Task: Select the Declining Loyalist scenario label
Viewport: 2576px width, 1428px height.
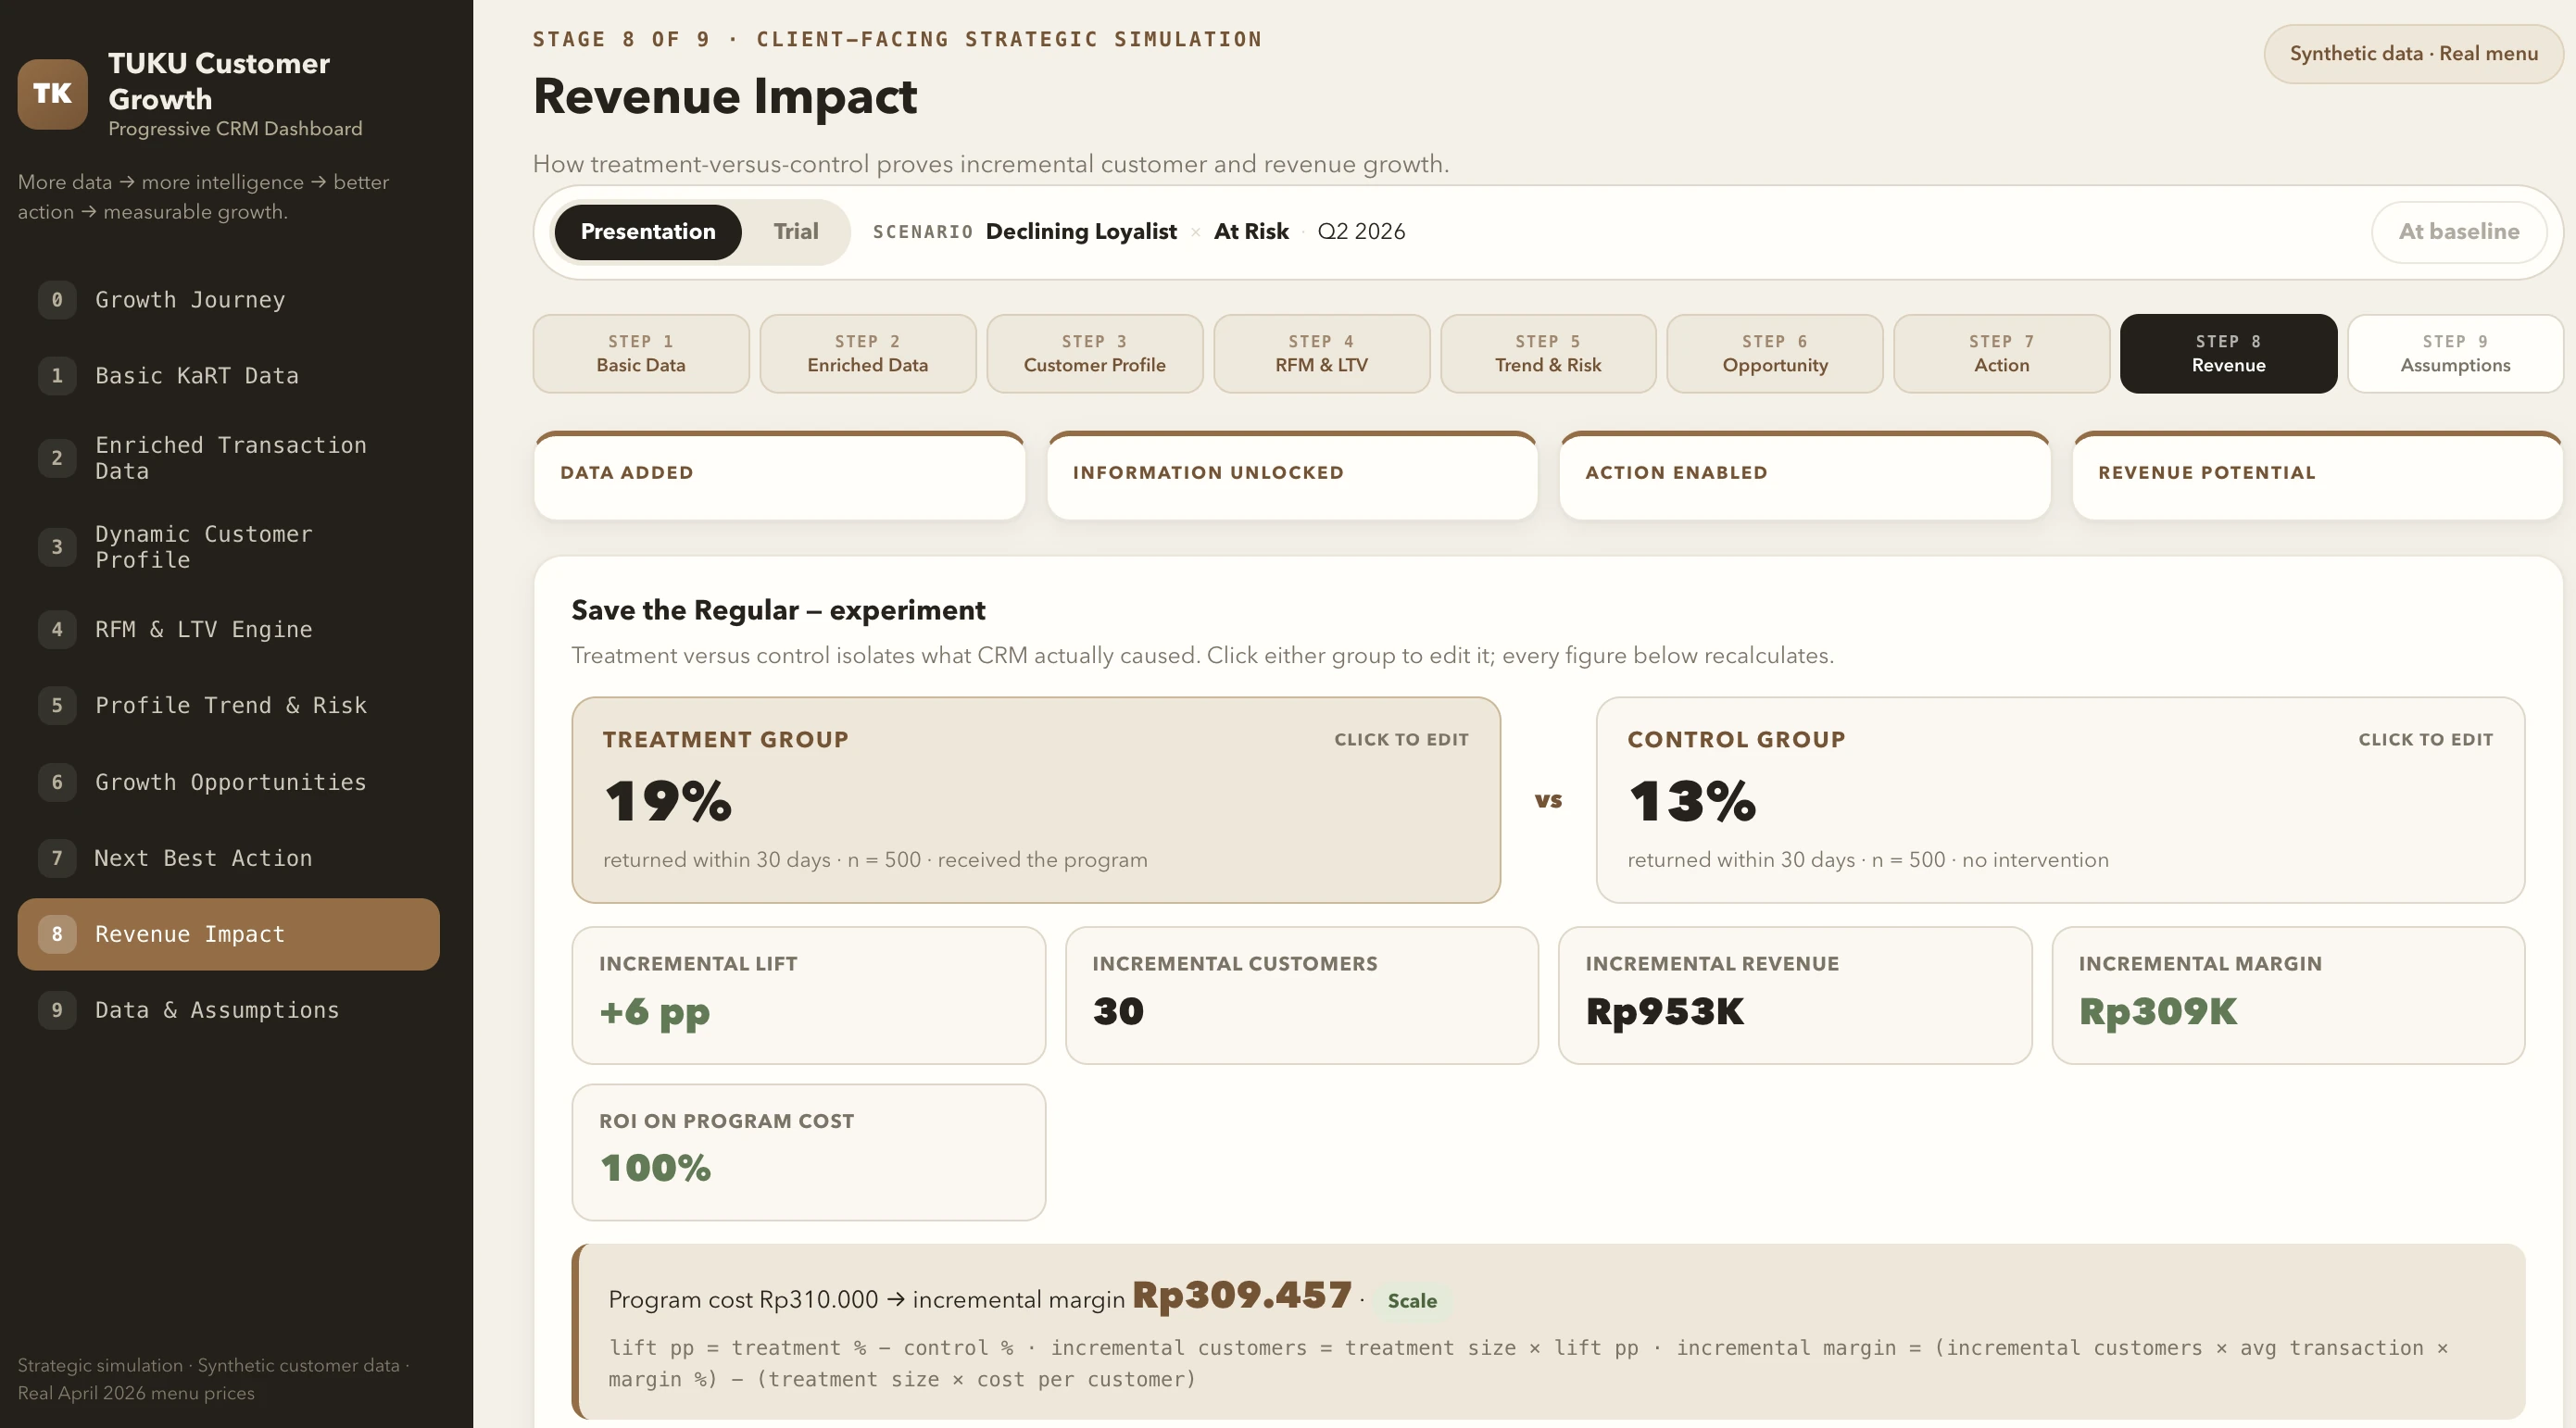Action: point(1081,232)
